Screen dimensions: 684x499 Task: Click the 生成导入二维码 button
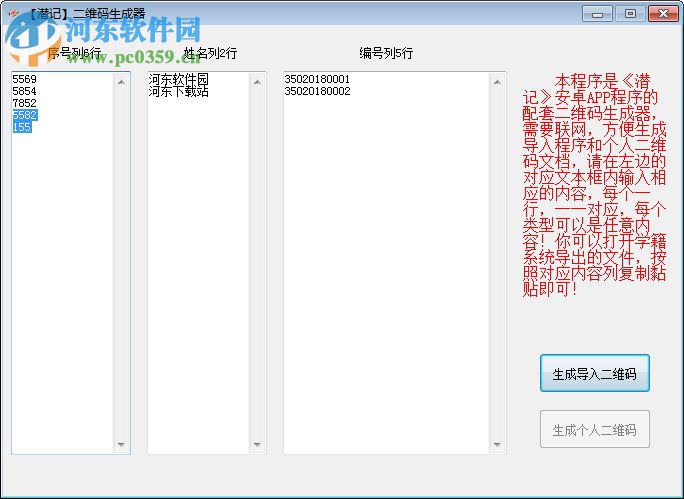tap(595, 373)
